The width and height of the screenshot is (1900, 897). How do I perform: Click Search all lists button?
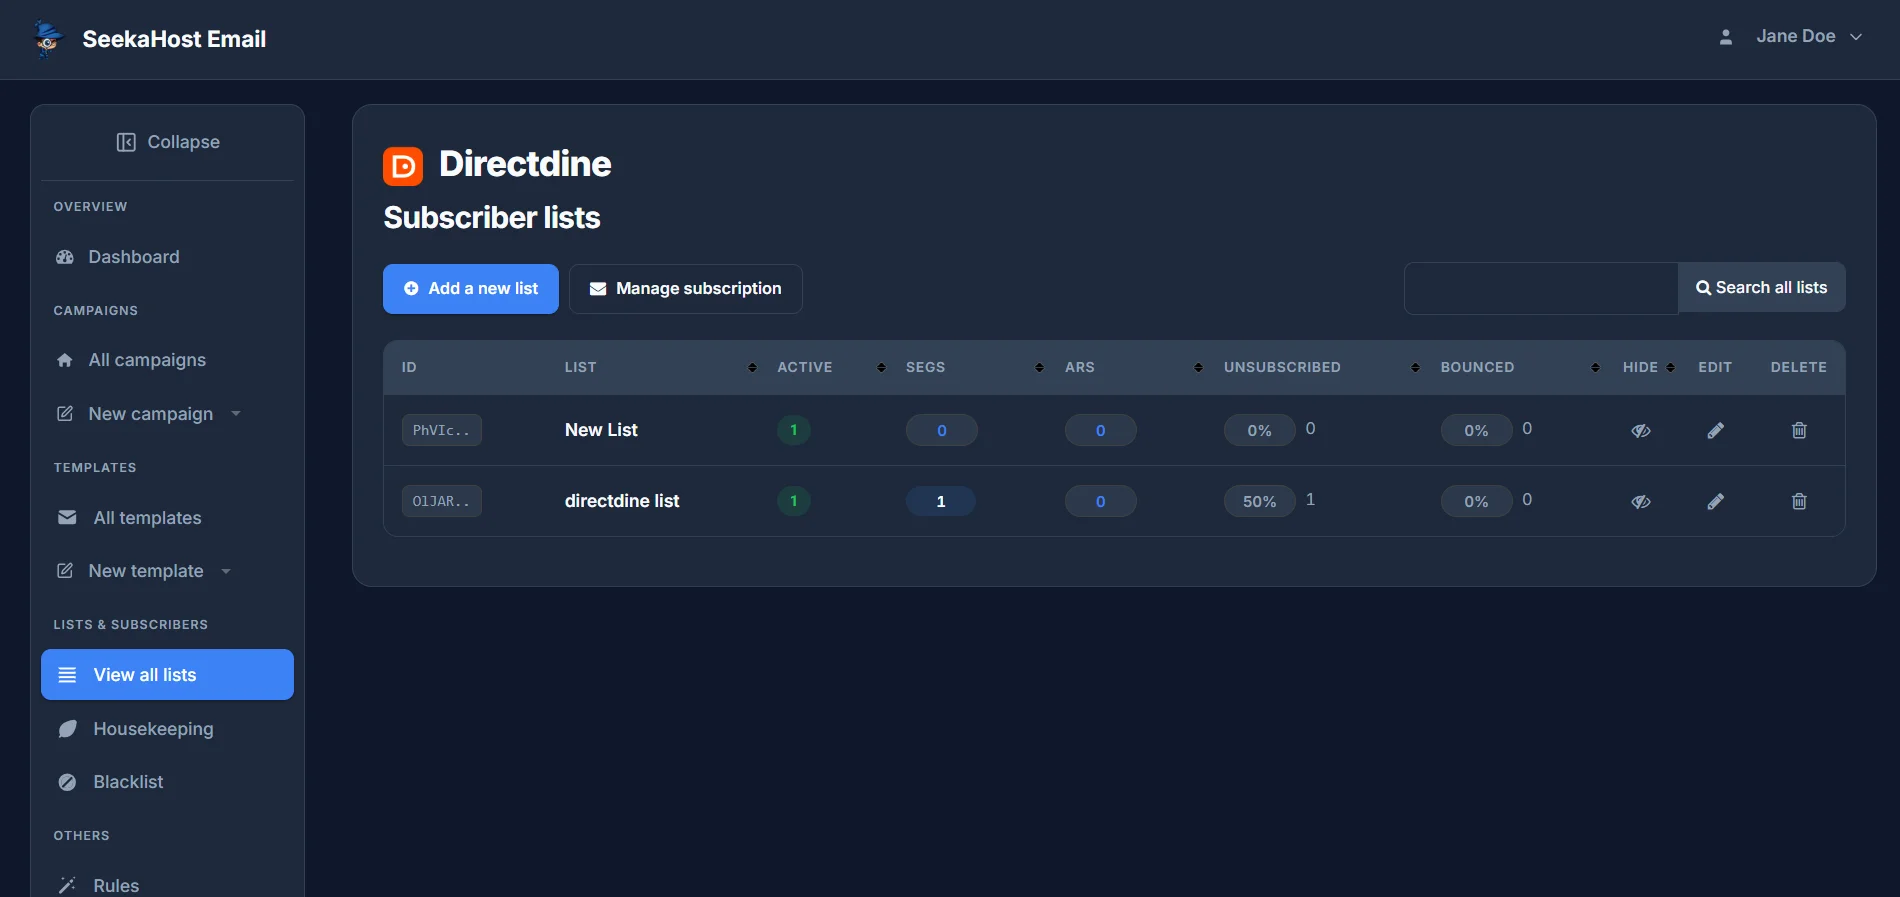1762,288
